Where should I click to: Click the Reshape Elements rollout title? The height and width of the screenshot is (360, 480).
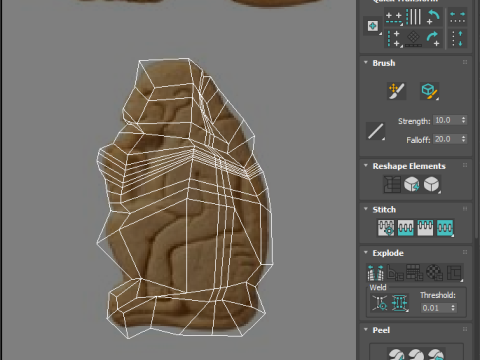click(x=409, y=166)
